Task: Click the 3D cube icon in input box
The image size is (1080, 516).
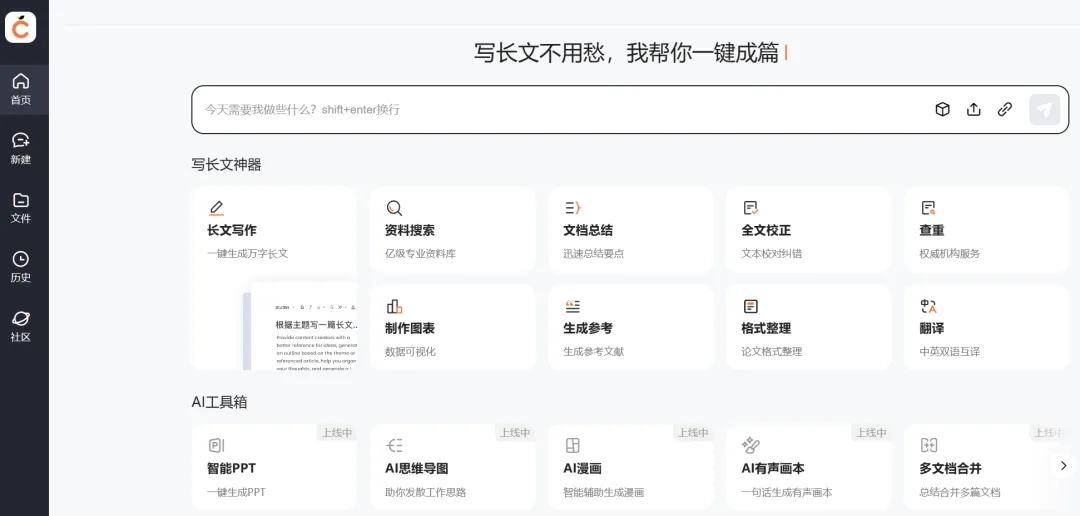Action: (942, 109)
